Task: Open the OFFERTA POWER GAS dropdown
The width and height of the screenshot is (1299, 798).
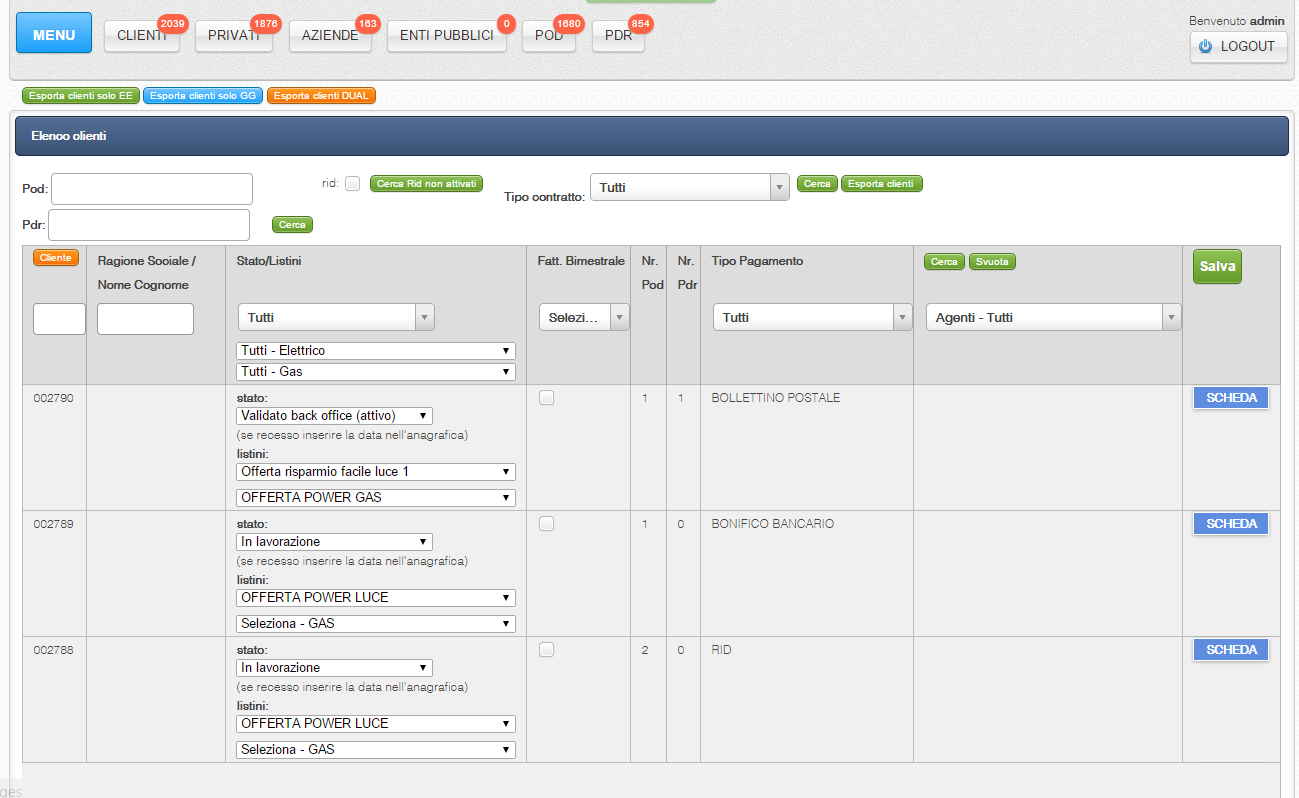Action: pyautogui.click(x=376, y=498)
